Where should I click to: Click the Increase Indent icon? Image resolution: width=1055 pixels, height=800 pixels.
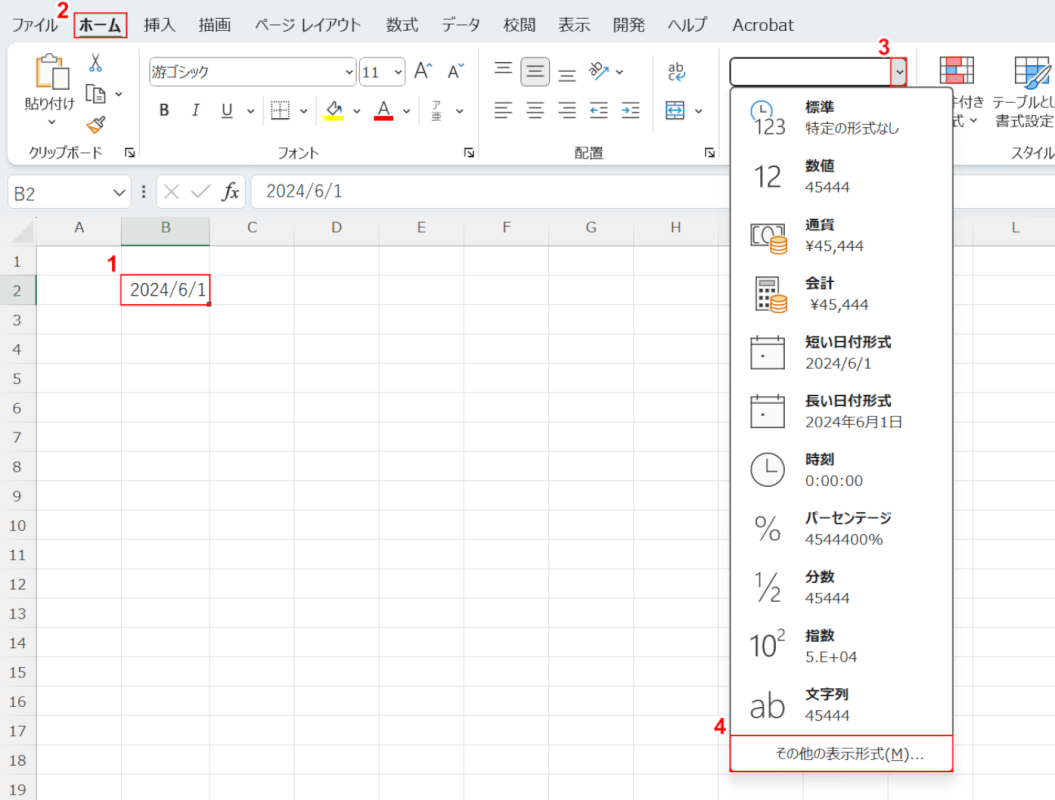click(x=630, y=110)
